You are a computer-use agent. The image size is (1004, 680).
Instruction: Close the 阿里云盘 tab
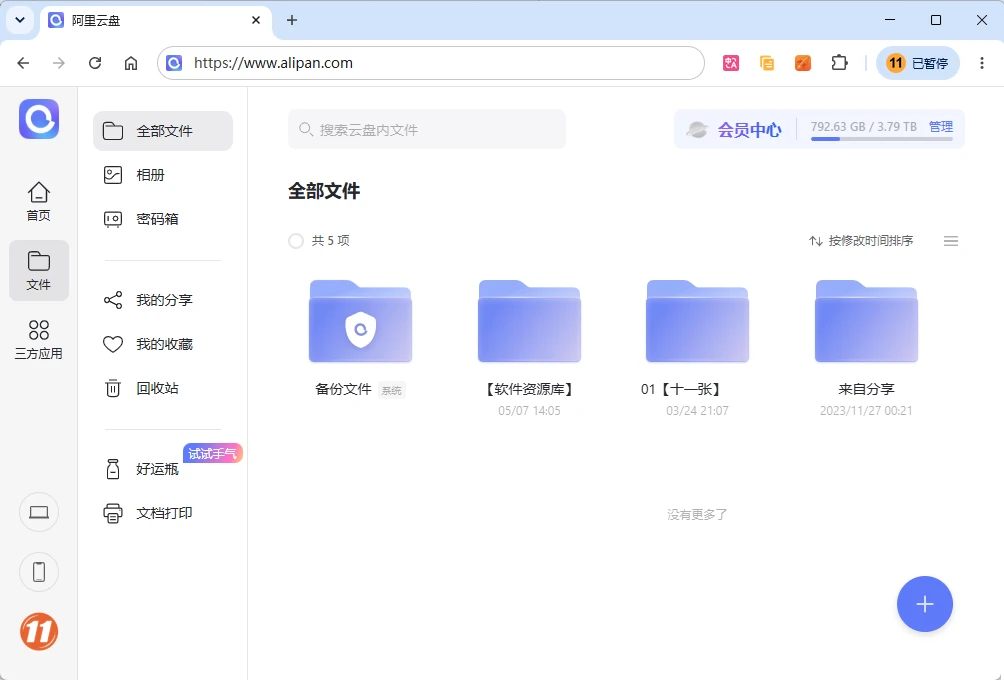[x=255, y=20]
